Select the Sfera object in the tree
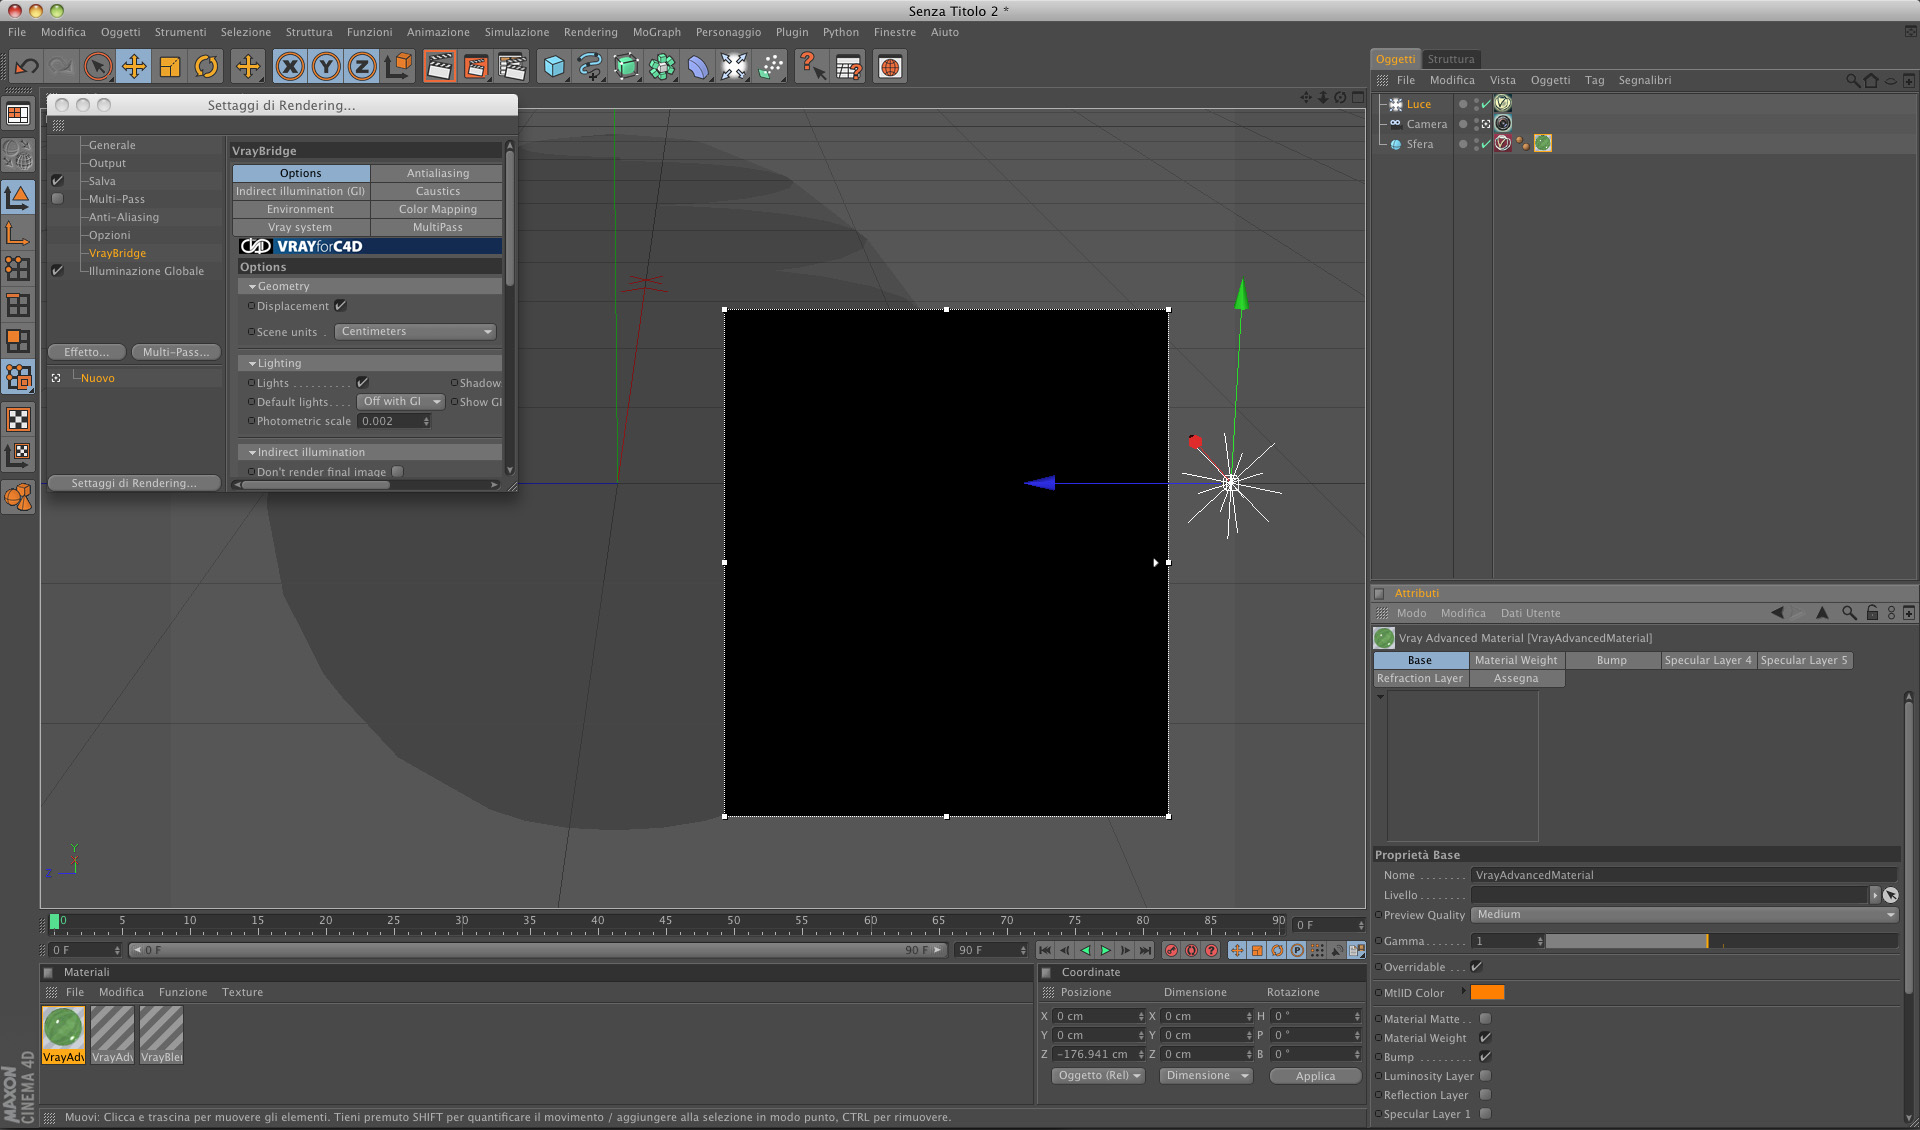 [x=1419, y=144]
